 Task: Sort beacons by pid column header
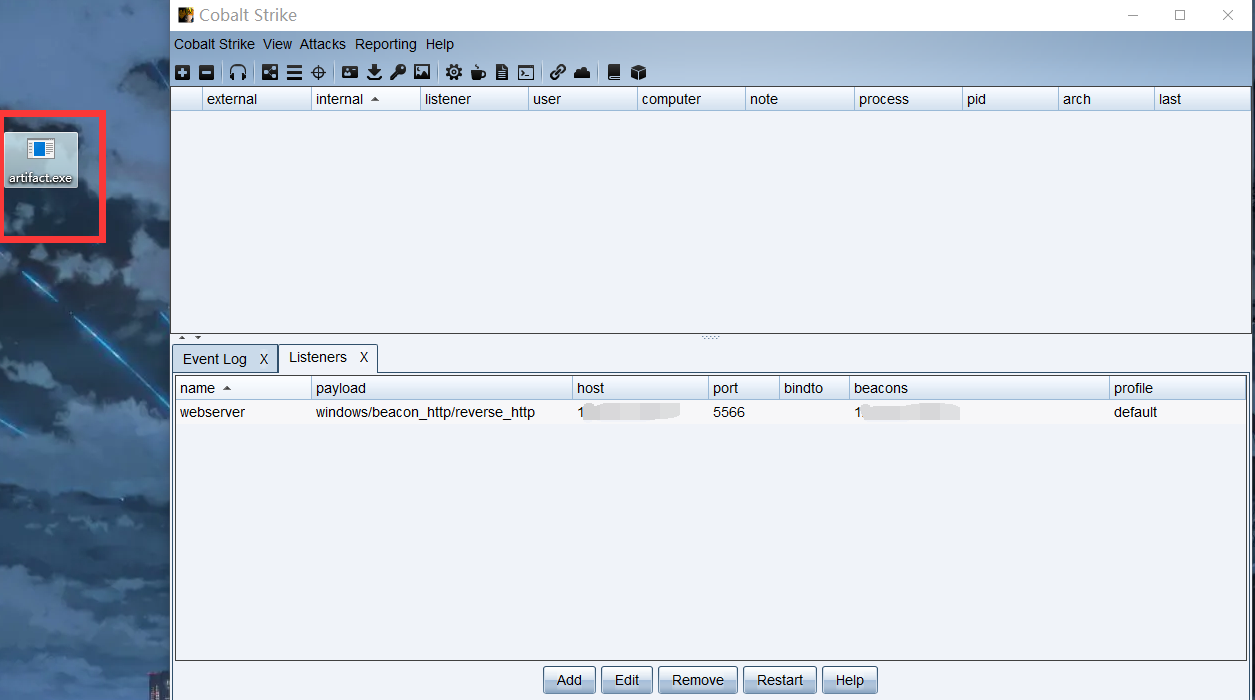click(1010, 99)
